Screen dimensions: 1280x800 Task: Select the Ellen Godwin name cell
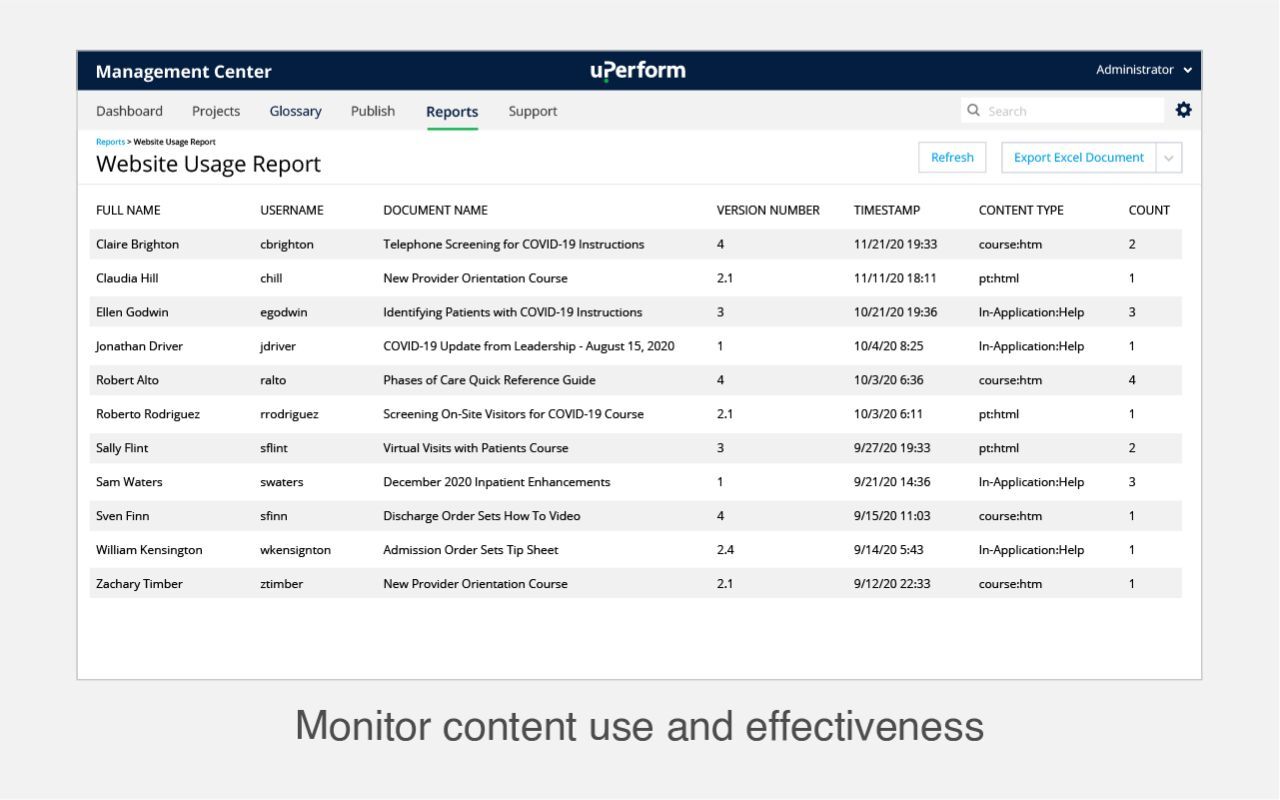pos(132,312)
